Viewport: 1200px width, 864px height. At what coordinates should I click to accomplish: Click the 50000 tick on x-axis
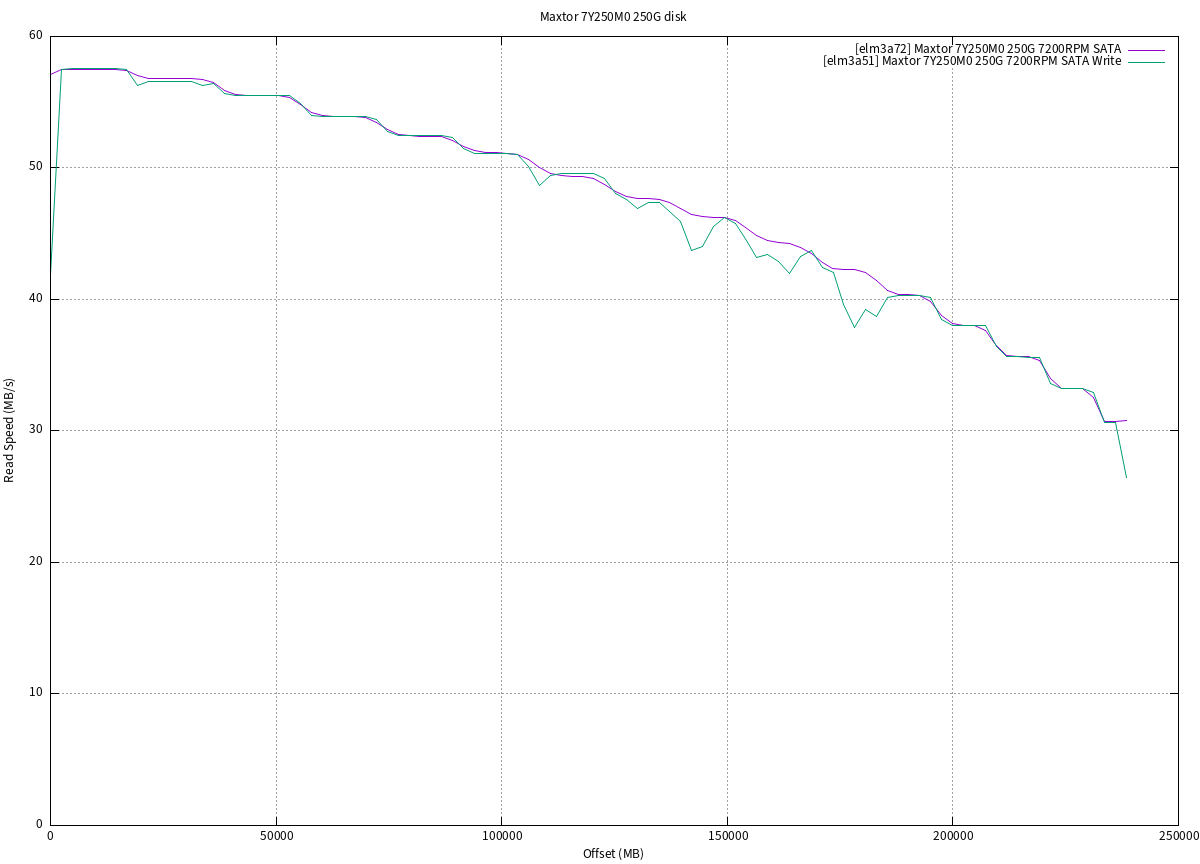click(276, 837)
